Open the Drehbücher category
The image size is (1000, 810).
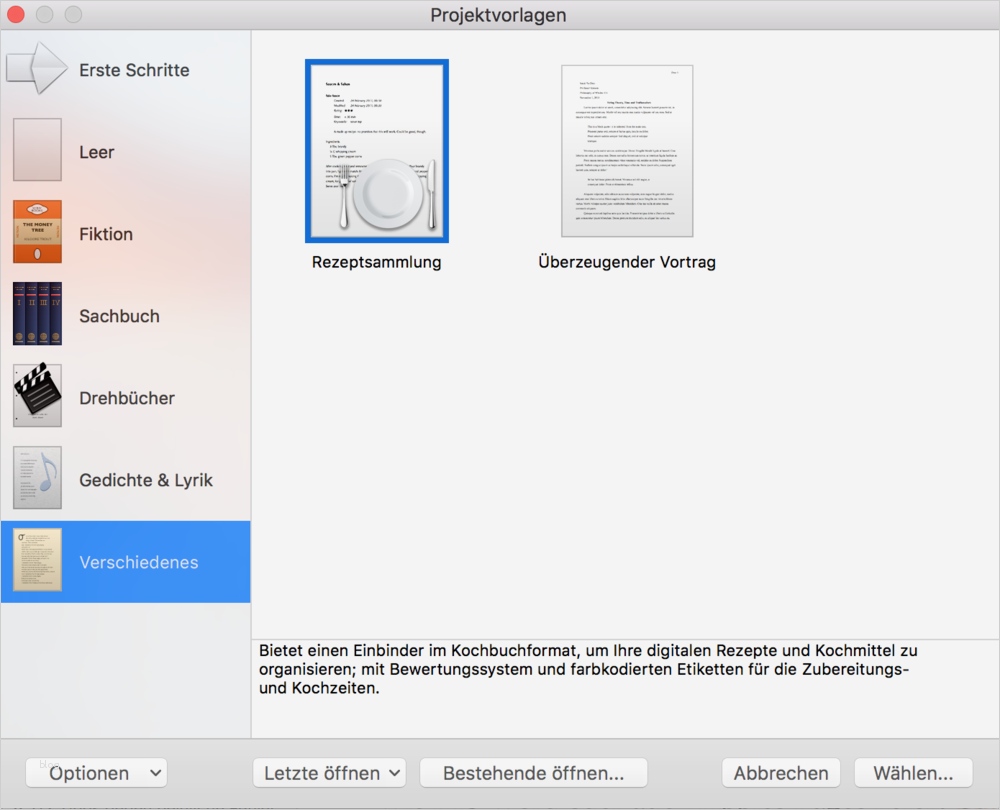tap(127, 398)
